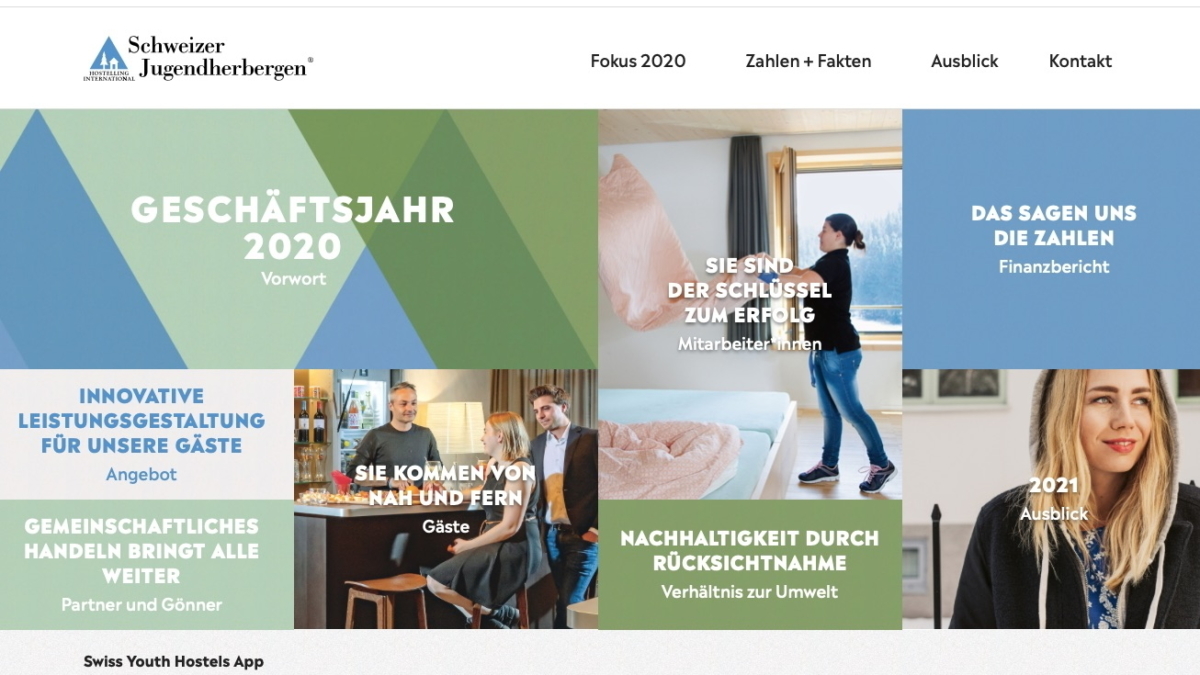1200x675 pixels.
Task: Click Sie sind der Schlüssel zum Erfolg
Action: [750, 291]
